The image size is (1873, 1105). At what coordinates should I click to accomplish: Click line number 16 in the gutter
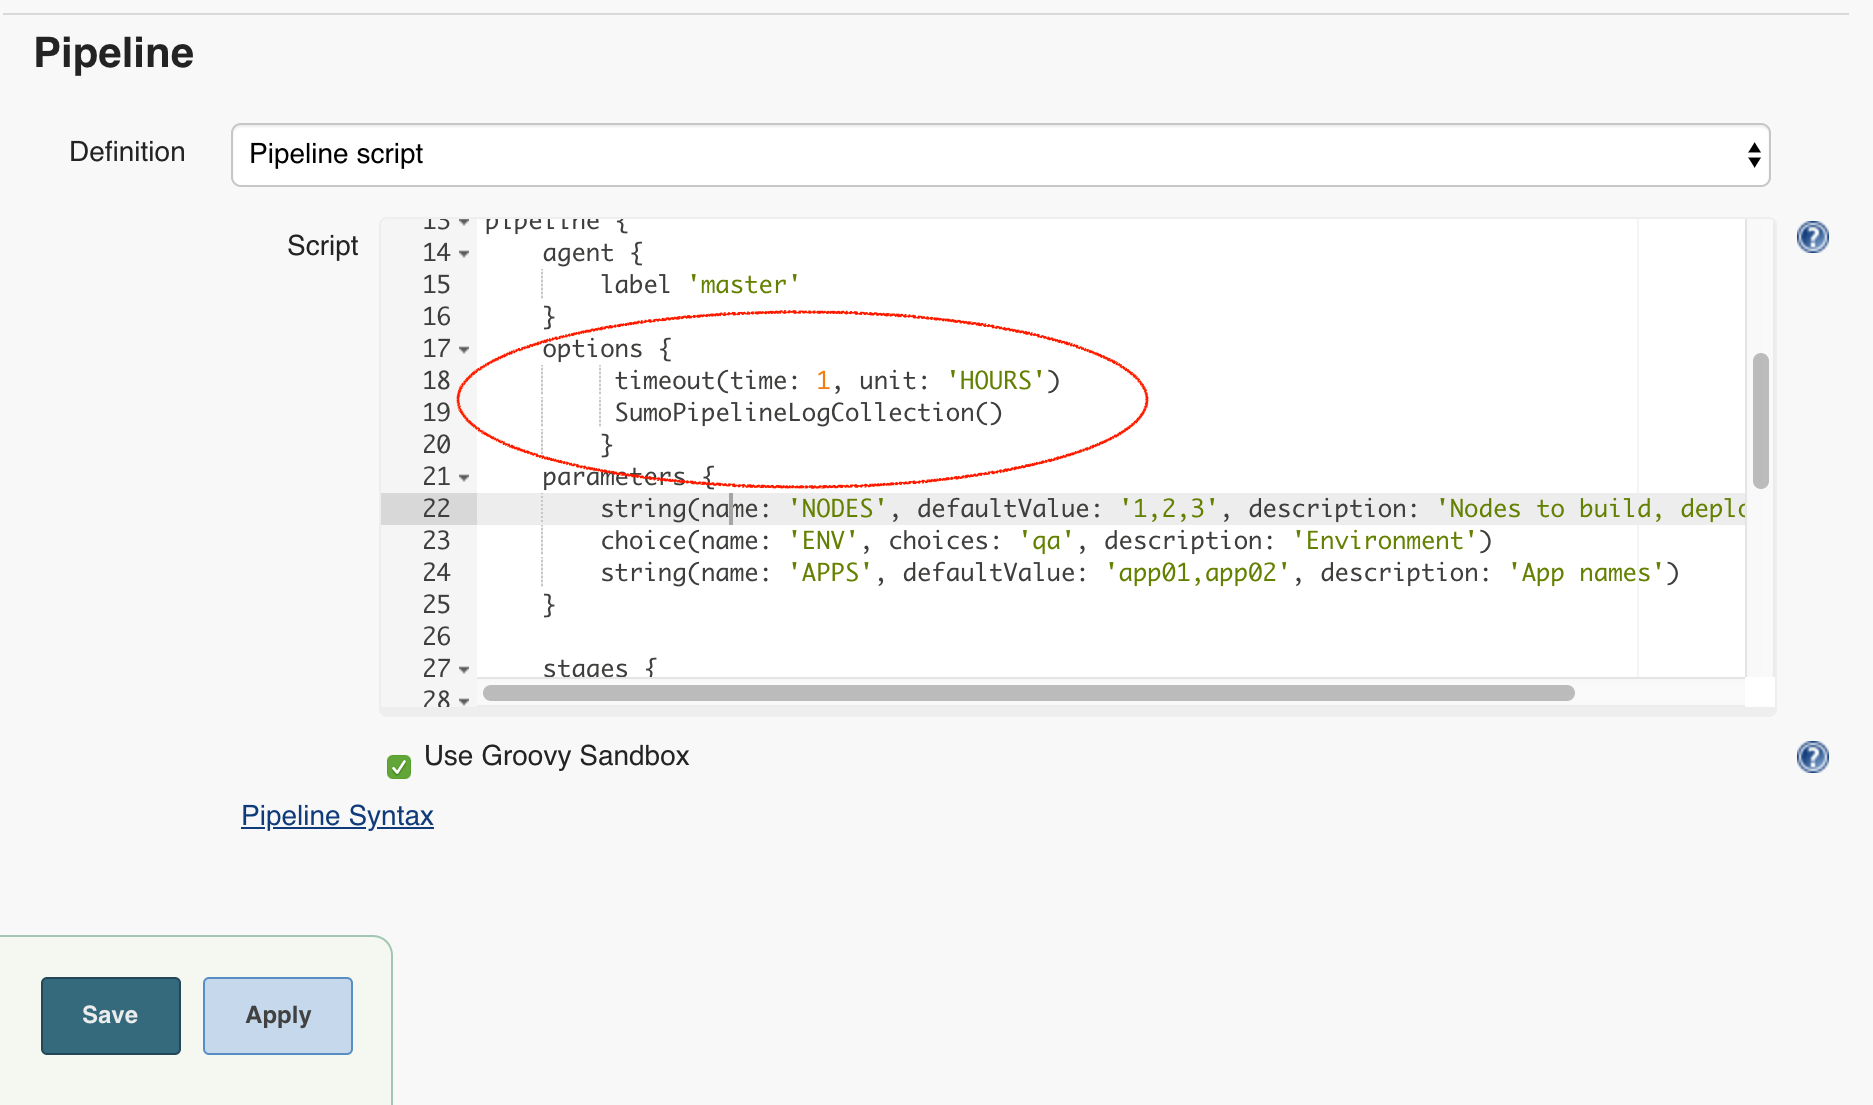click(436, 317)
